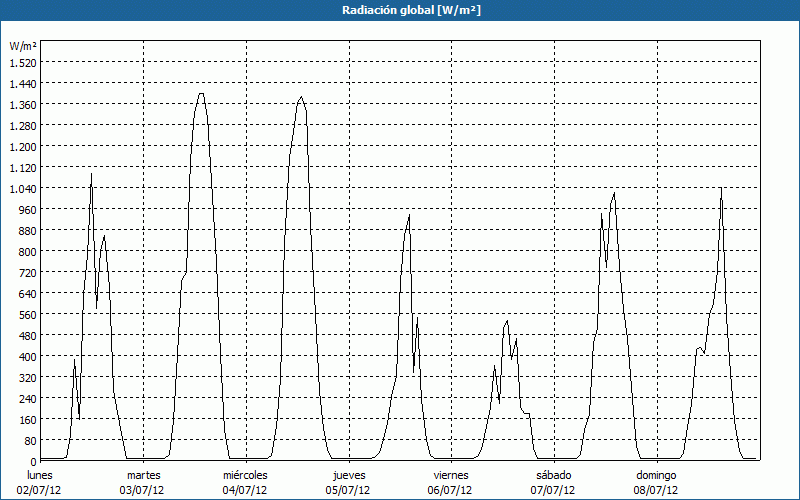The height and width of the screenshot is (500, 800).
Task: Click the 800 y-axis value
Action: 28,252
